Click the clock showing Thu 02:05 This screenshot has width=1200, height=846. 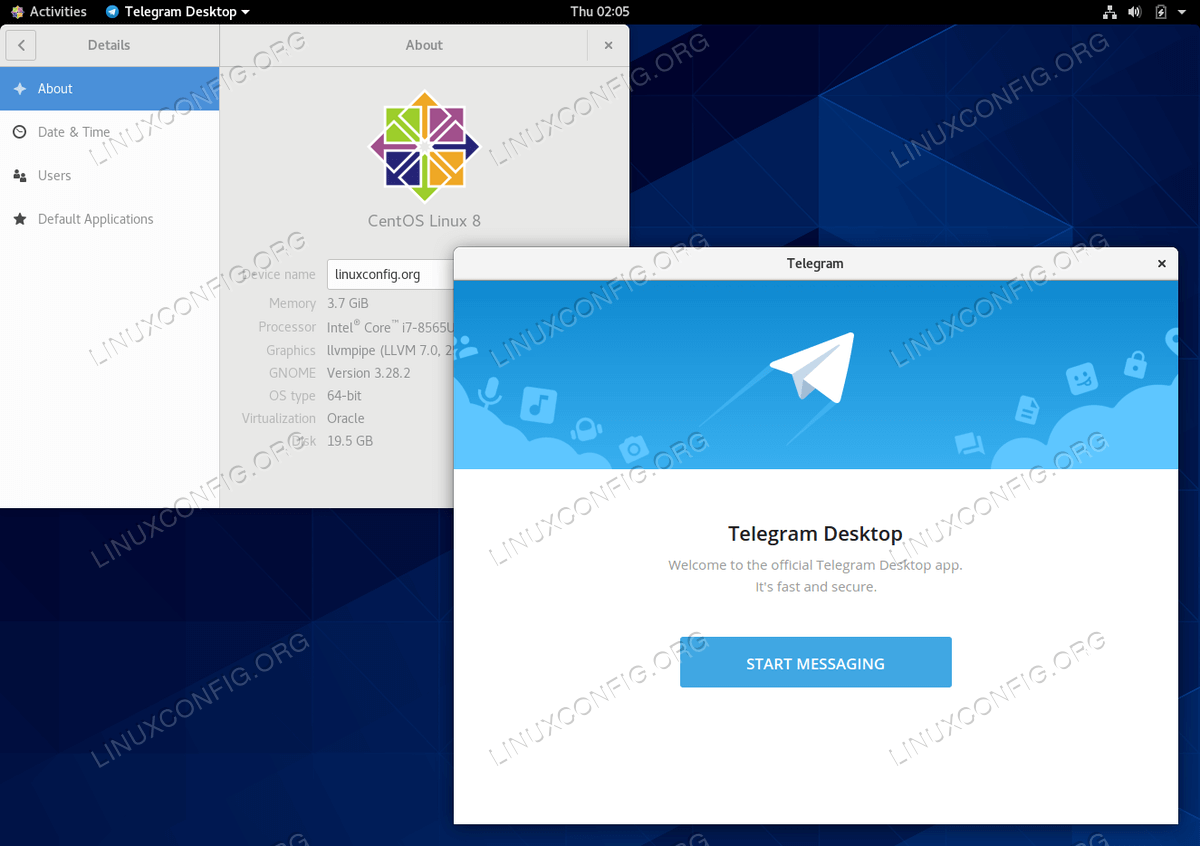[x=600, y=12]
